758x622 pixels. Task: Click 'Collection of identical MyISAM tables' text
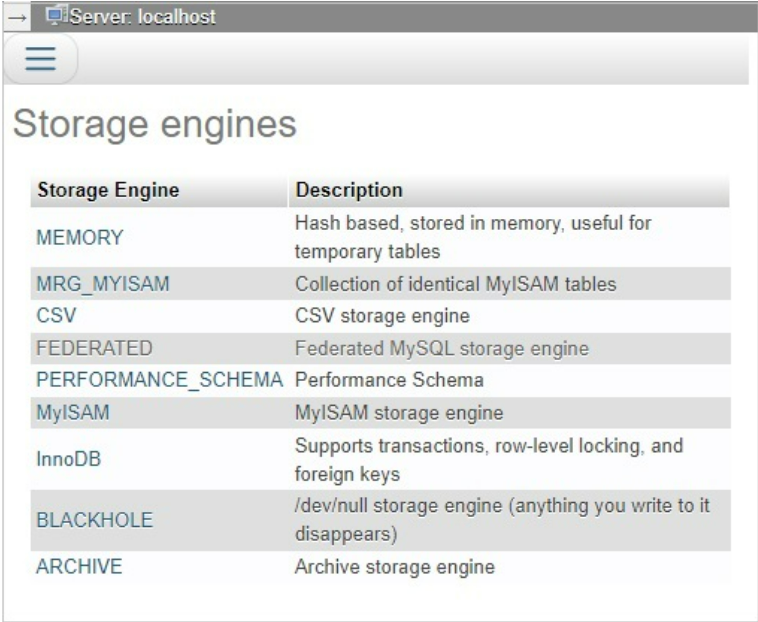click(x=455, y=284)
